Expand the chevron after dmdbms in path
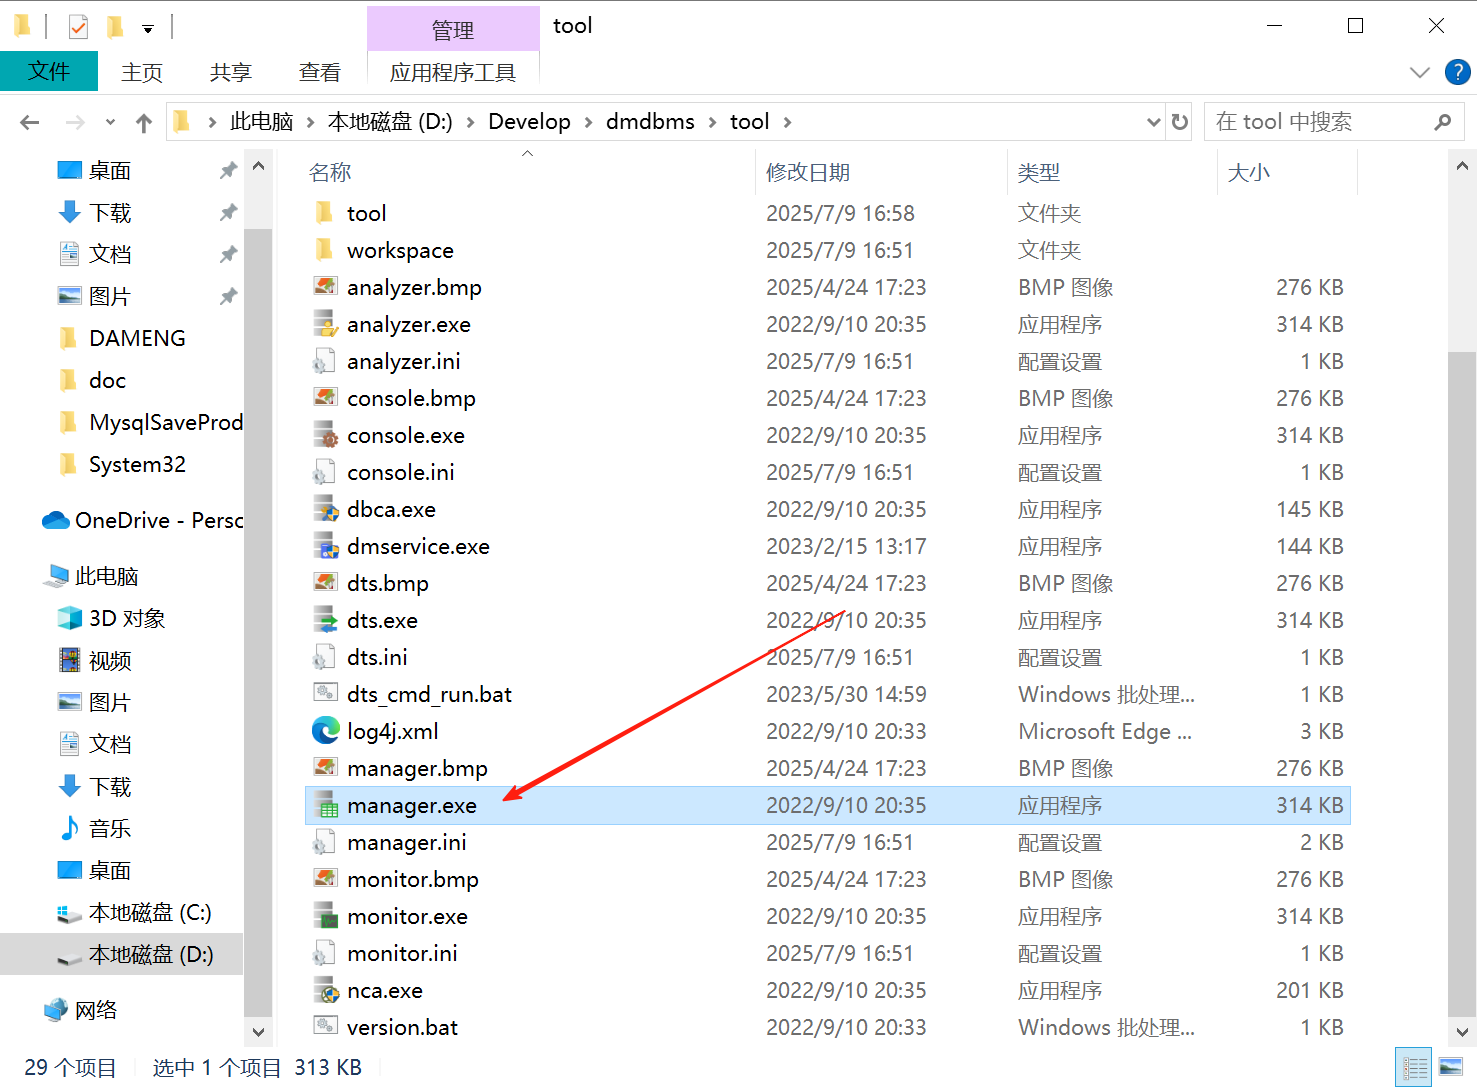The width and height of the screenshot is (1477, 1087). pos(713,122)
